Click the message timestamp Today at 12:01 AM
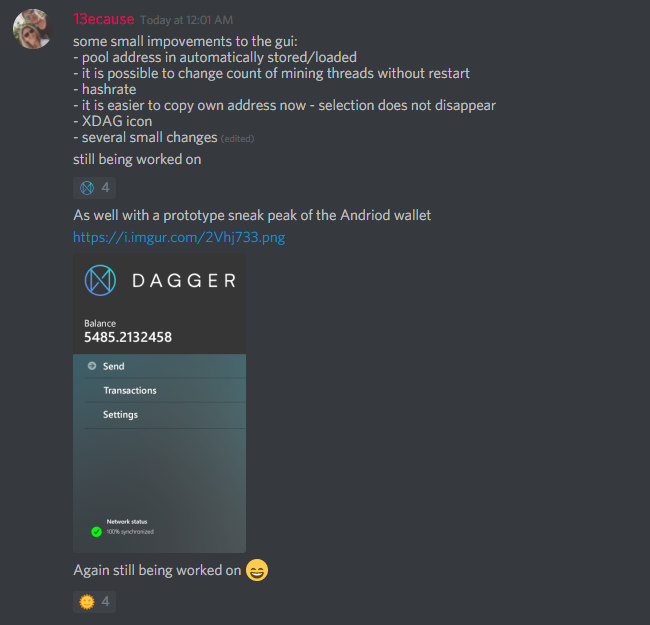The height and width of the screenshot is (625, 650). pyautogui.click(x=187, y=20)
